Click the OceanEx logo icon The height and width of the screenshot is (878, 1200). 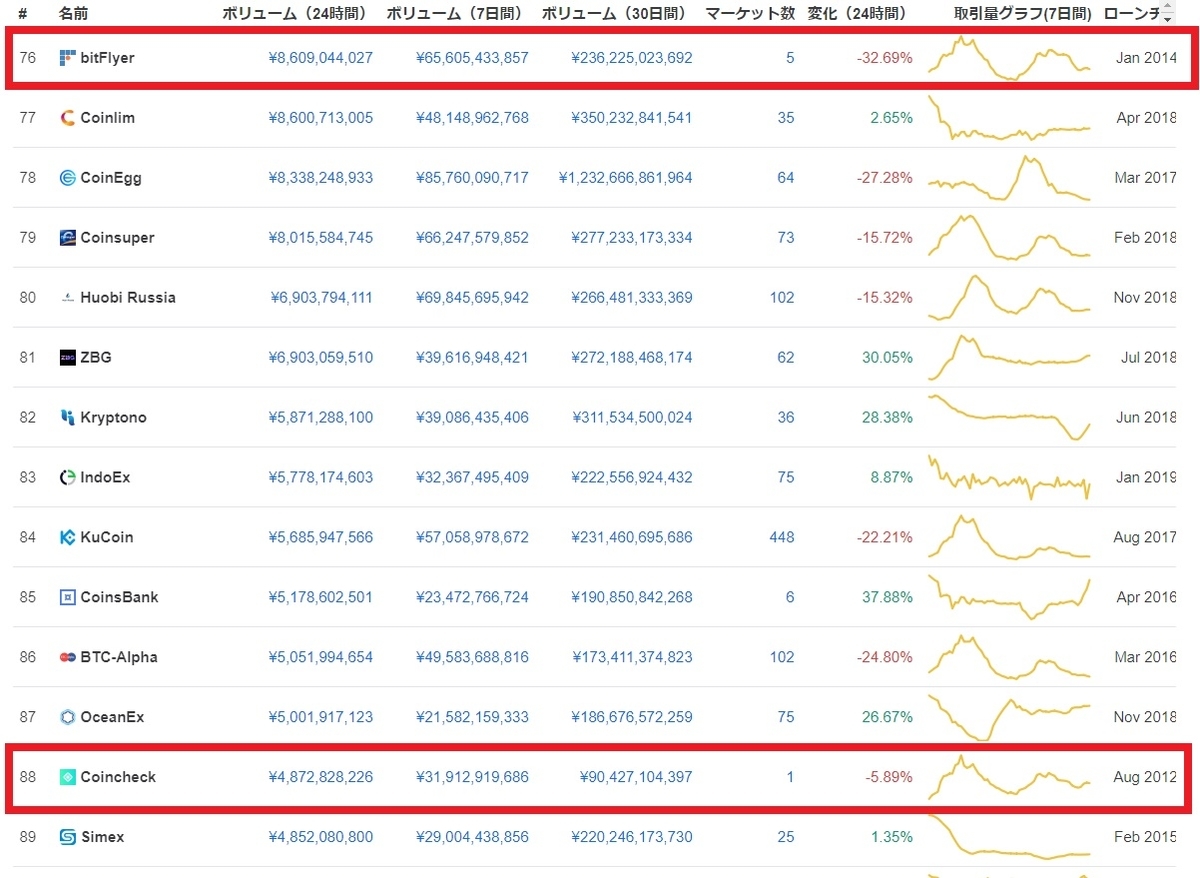pyautogui.click(x=68, y=717)
